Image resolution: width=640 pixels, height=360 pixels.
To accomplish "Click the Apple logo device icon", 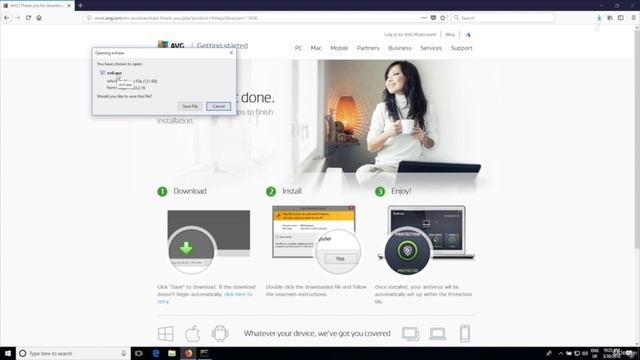I will point(192,333).
